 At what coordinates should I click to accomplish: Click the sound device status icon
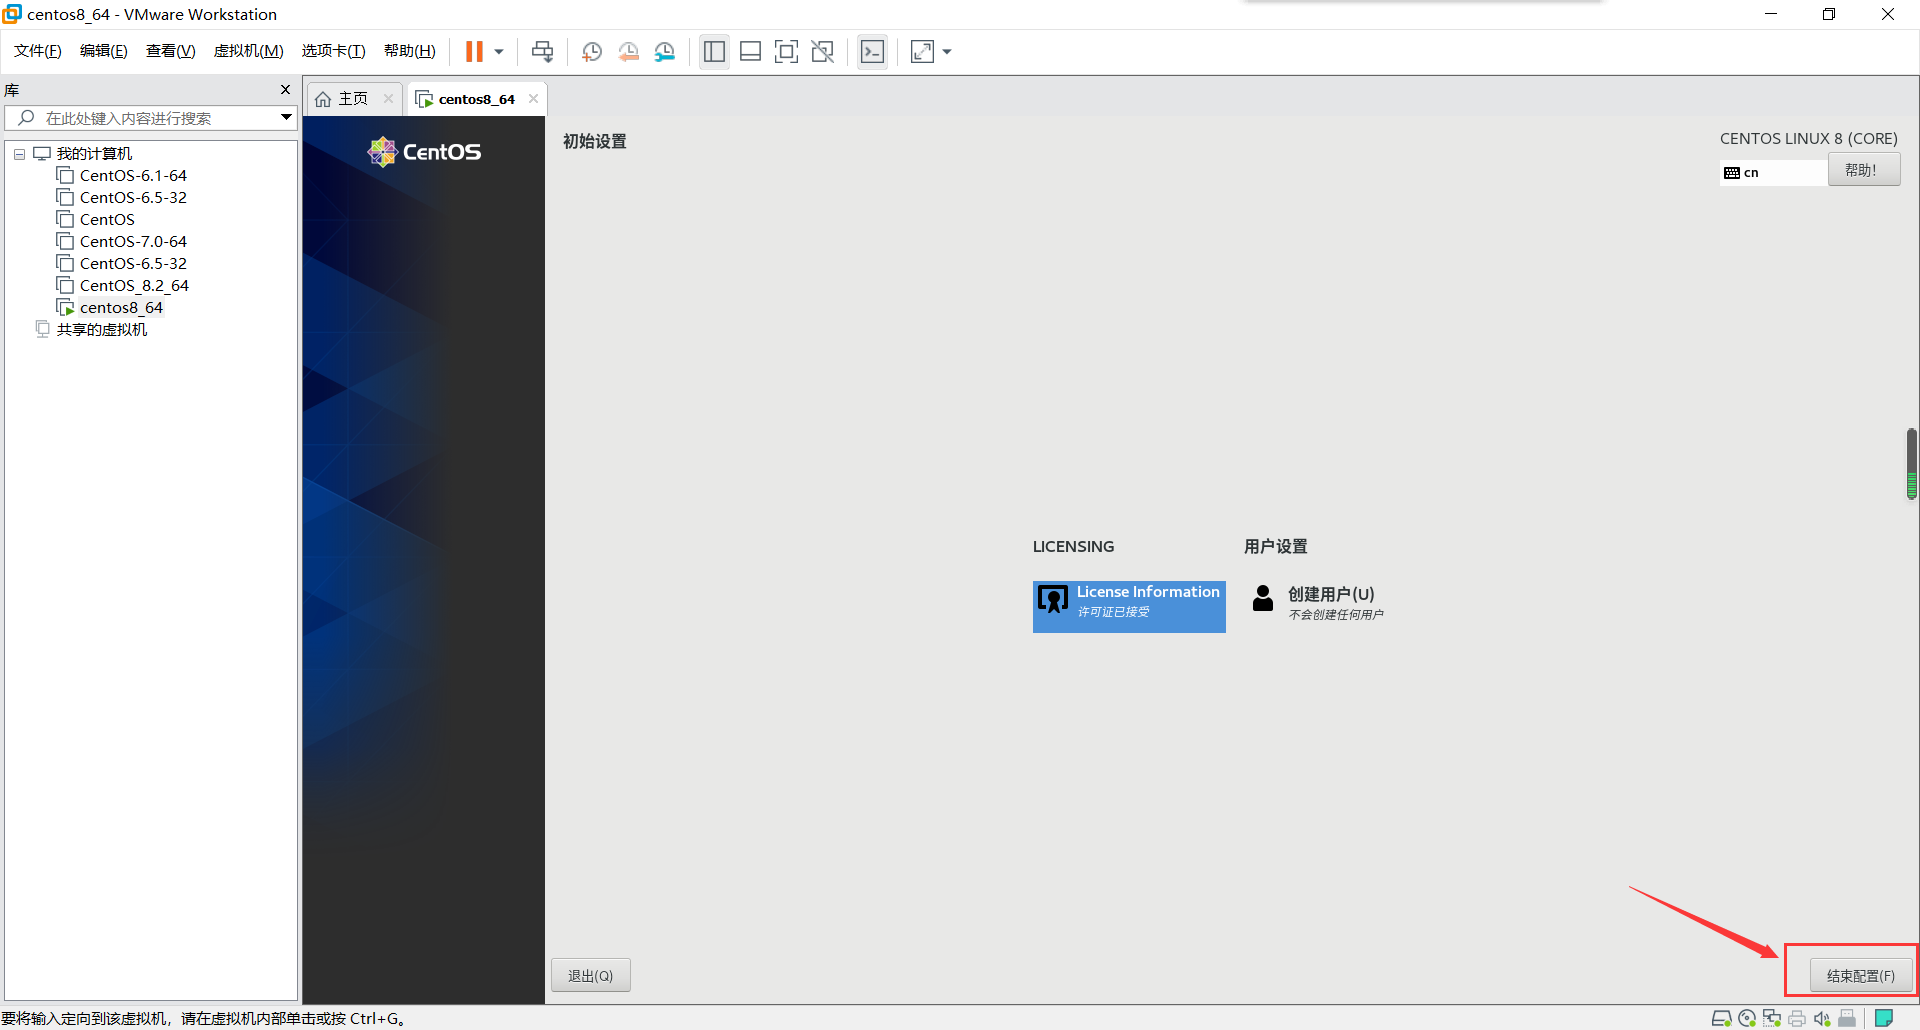pyautogui.click(x=1822, y=1018)
